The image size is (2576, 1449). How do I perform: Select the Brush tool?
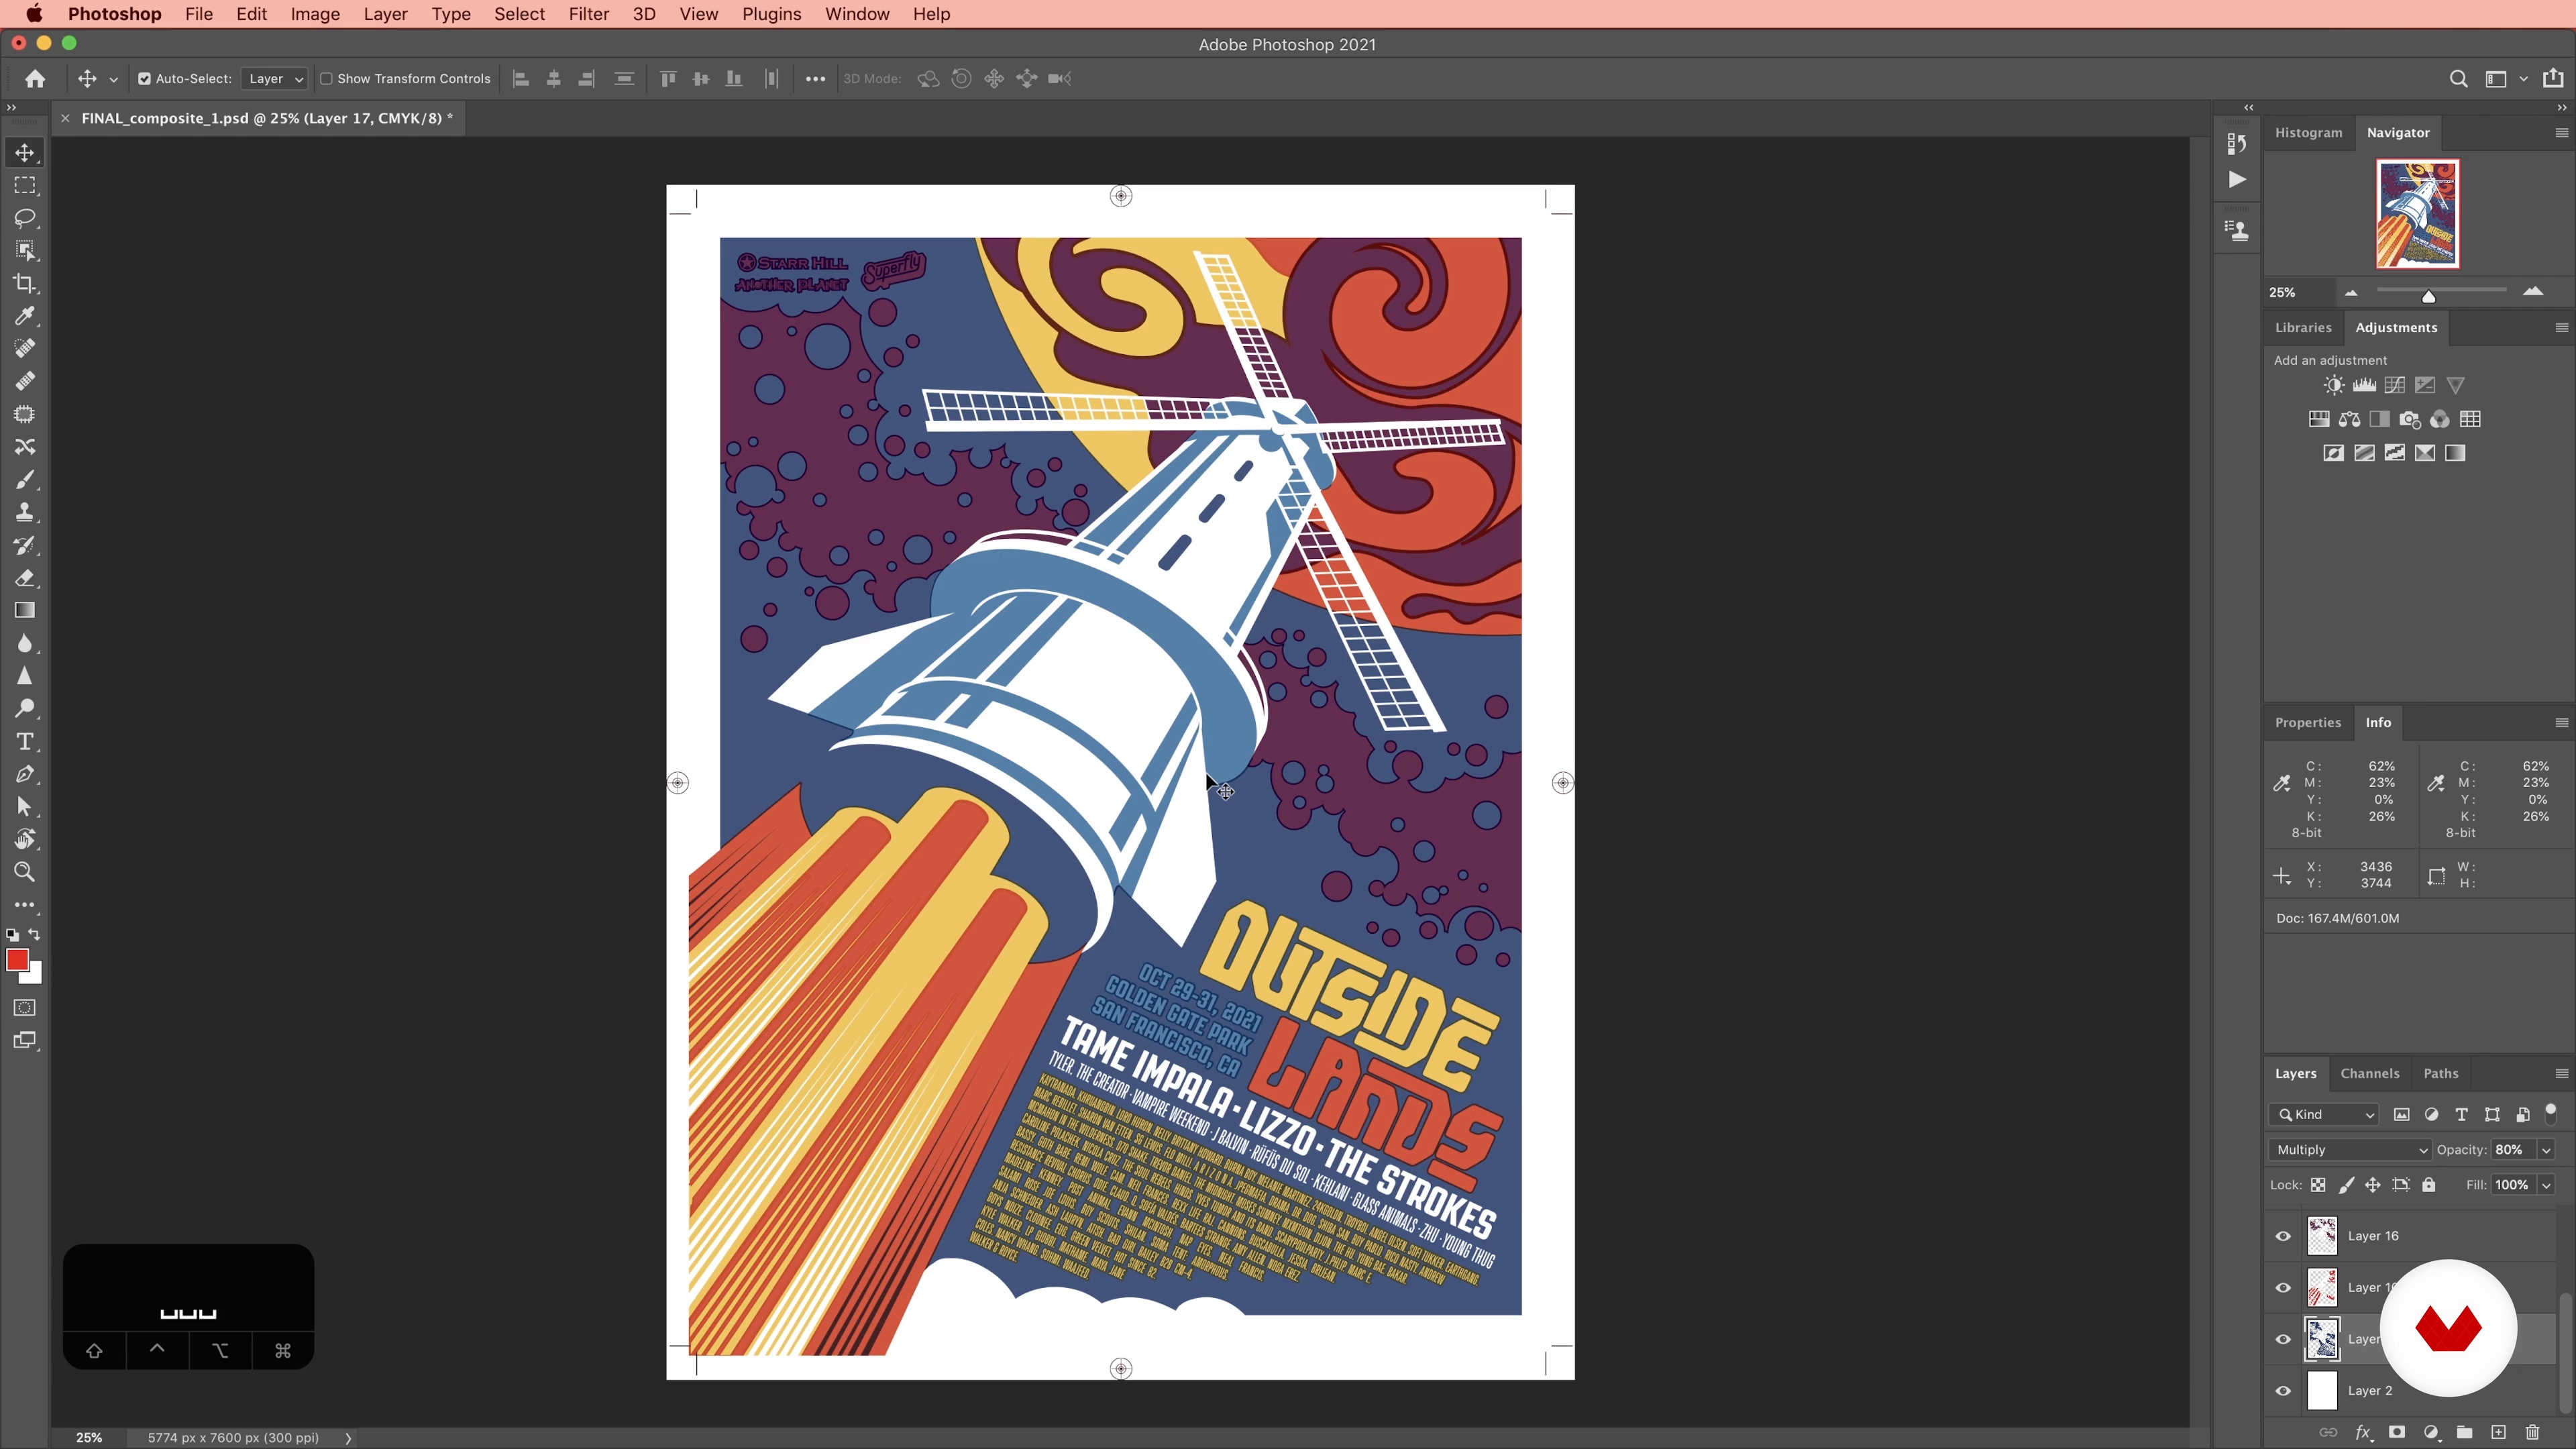tap(25, 480)
